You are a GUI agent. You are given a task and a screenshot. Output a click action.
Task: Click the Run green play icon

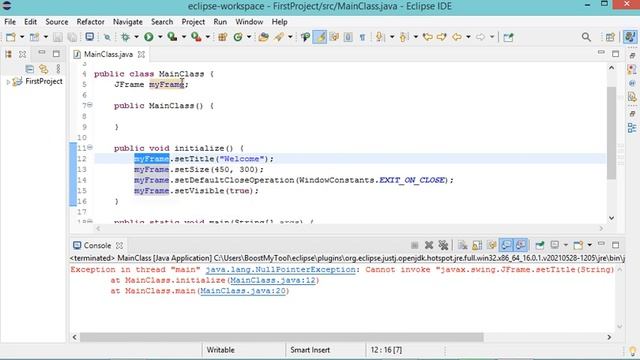pos(149,37)
